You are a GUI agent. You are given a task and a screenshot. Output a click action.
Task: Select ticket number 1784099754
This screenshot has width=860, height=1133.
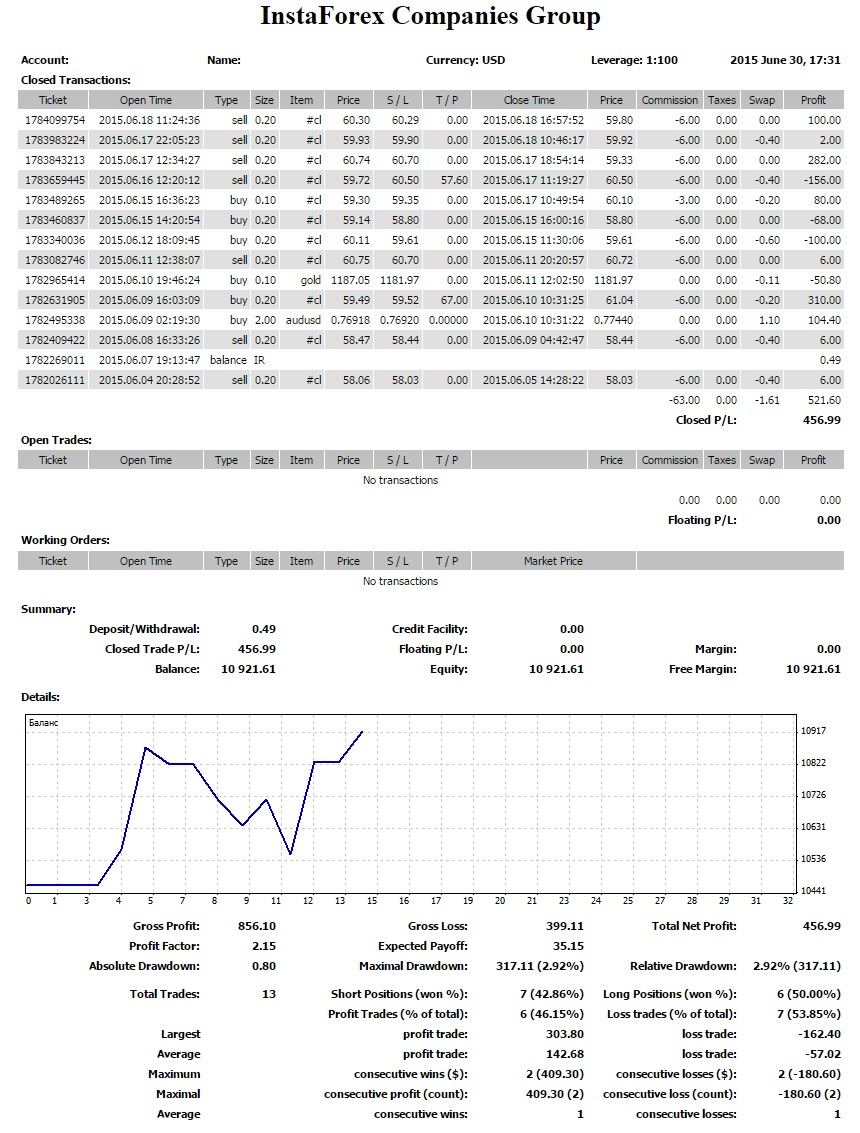pyautogui.click(x=55, y=120)
